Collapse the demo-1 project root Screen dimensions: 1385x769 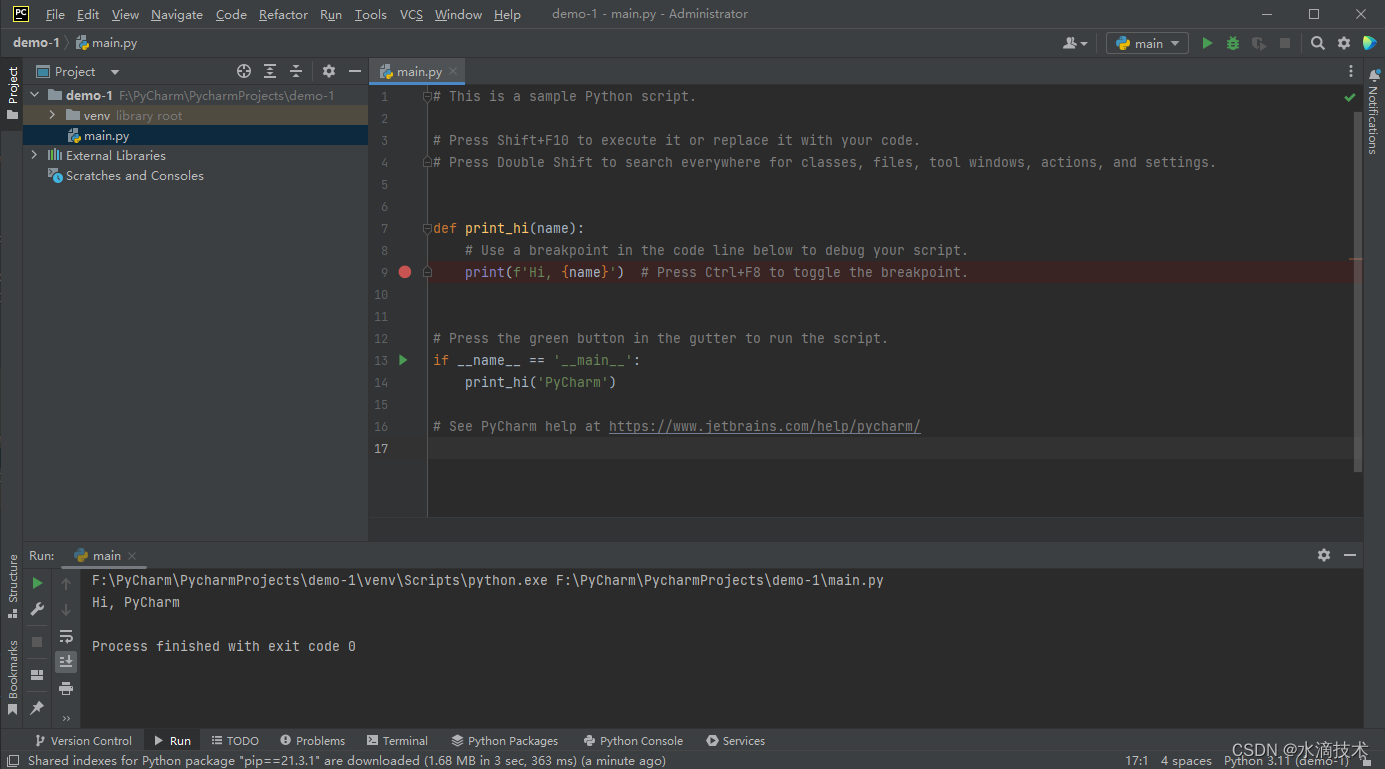coord(35,95)
